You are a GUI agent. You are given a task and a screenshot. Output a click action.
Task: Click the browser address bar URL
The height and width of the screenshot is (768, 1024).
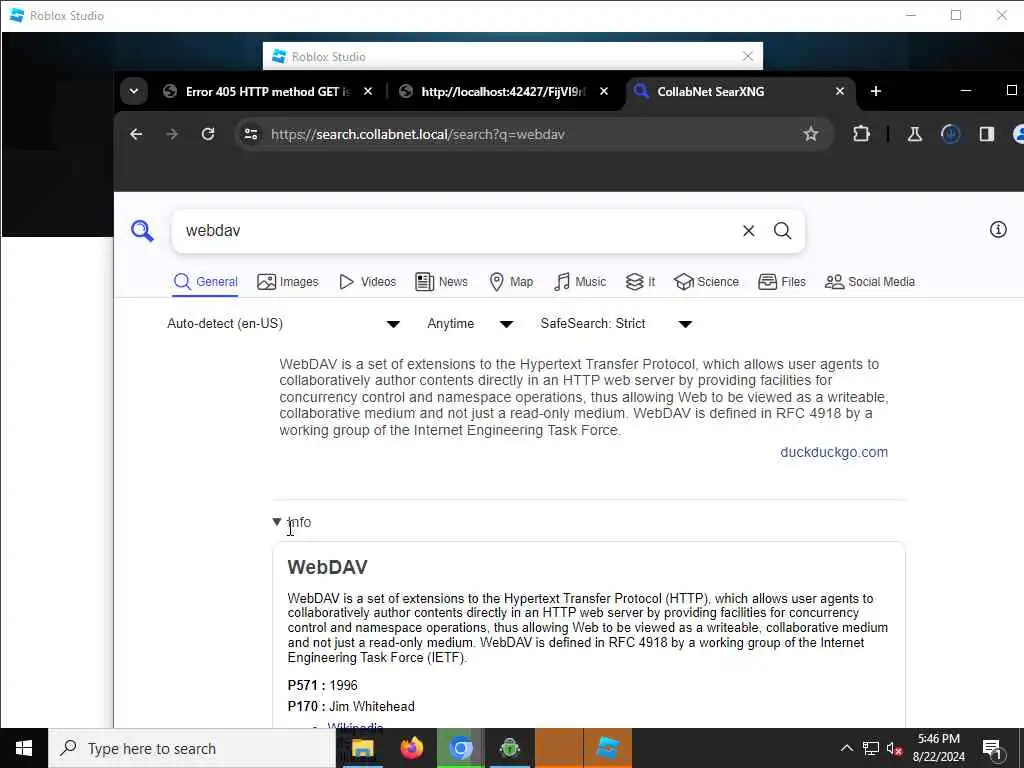tap(417, 134)
